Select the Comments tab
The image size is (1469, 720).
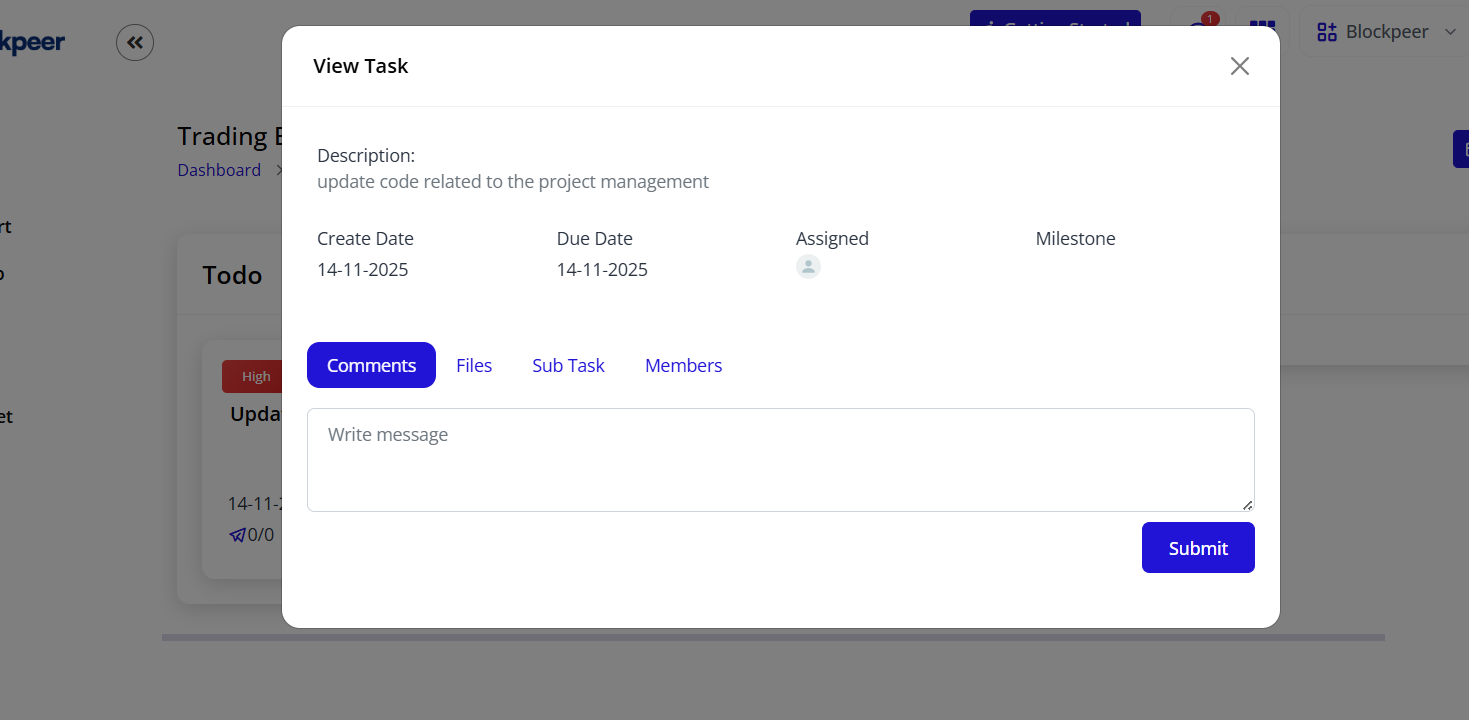pyautogui.click(x=371, y=365)
